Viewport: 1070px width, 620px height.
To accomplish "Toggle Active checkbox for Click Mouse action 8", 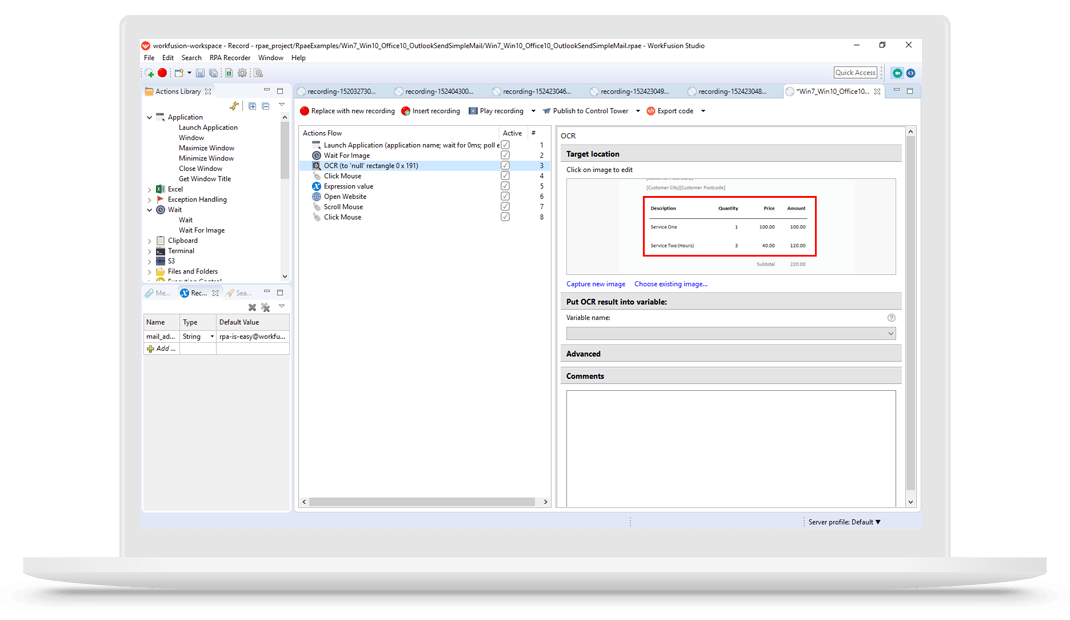I will coord(506,217).
